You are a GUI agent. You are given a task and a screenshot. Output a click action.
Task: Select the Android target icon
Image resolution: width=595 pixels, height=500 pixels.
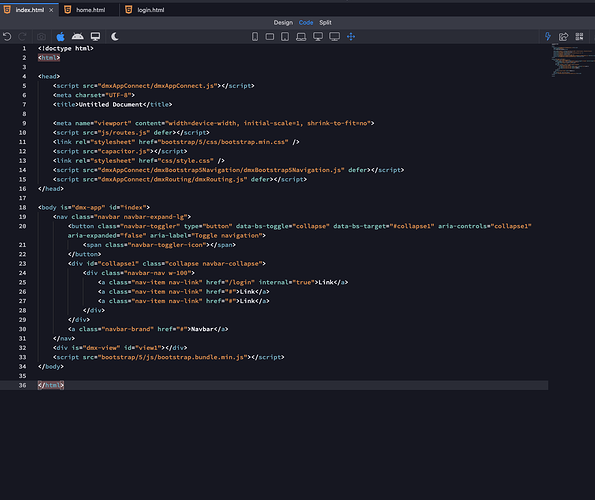click(x=78, y=36)
